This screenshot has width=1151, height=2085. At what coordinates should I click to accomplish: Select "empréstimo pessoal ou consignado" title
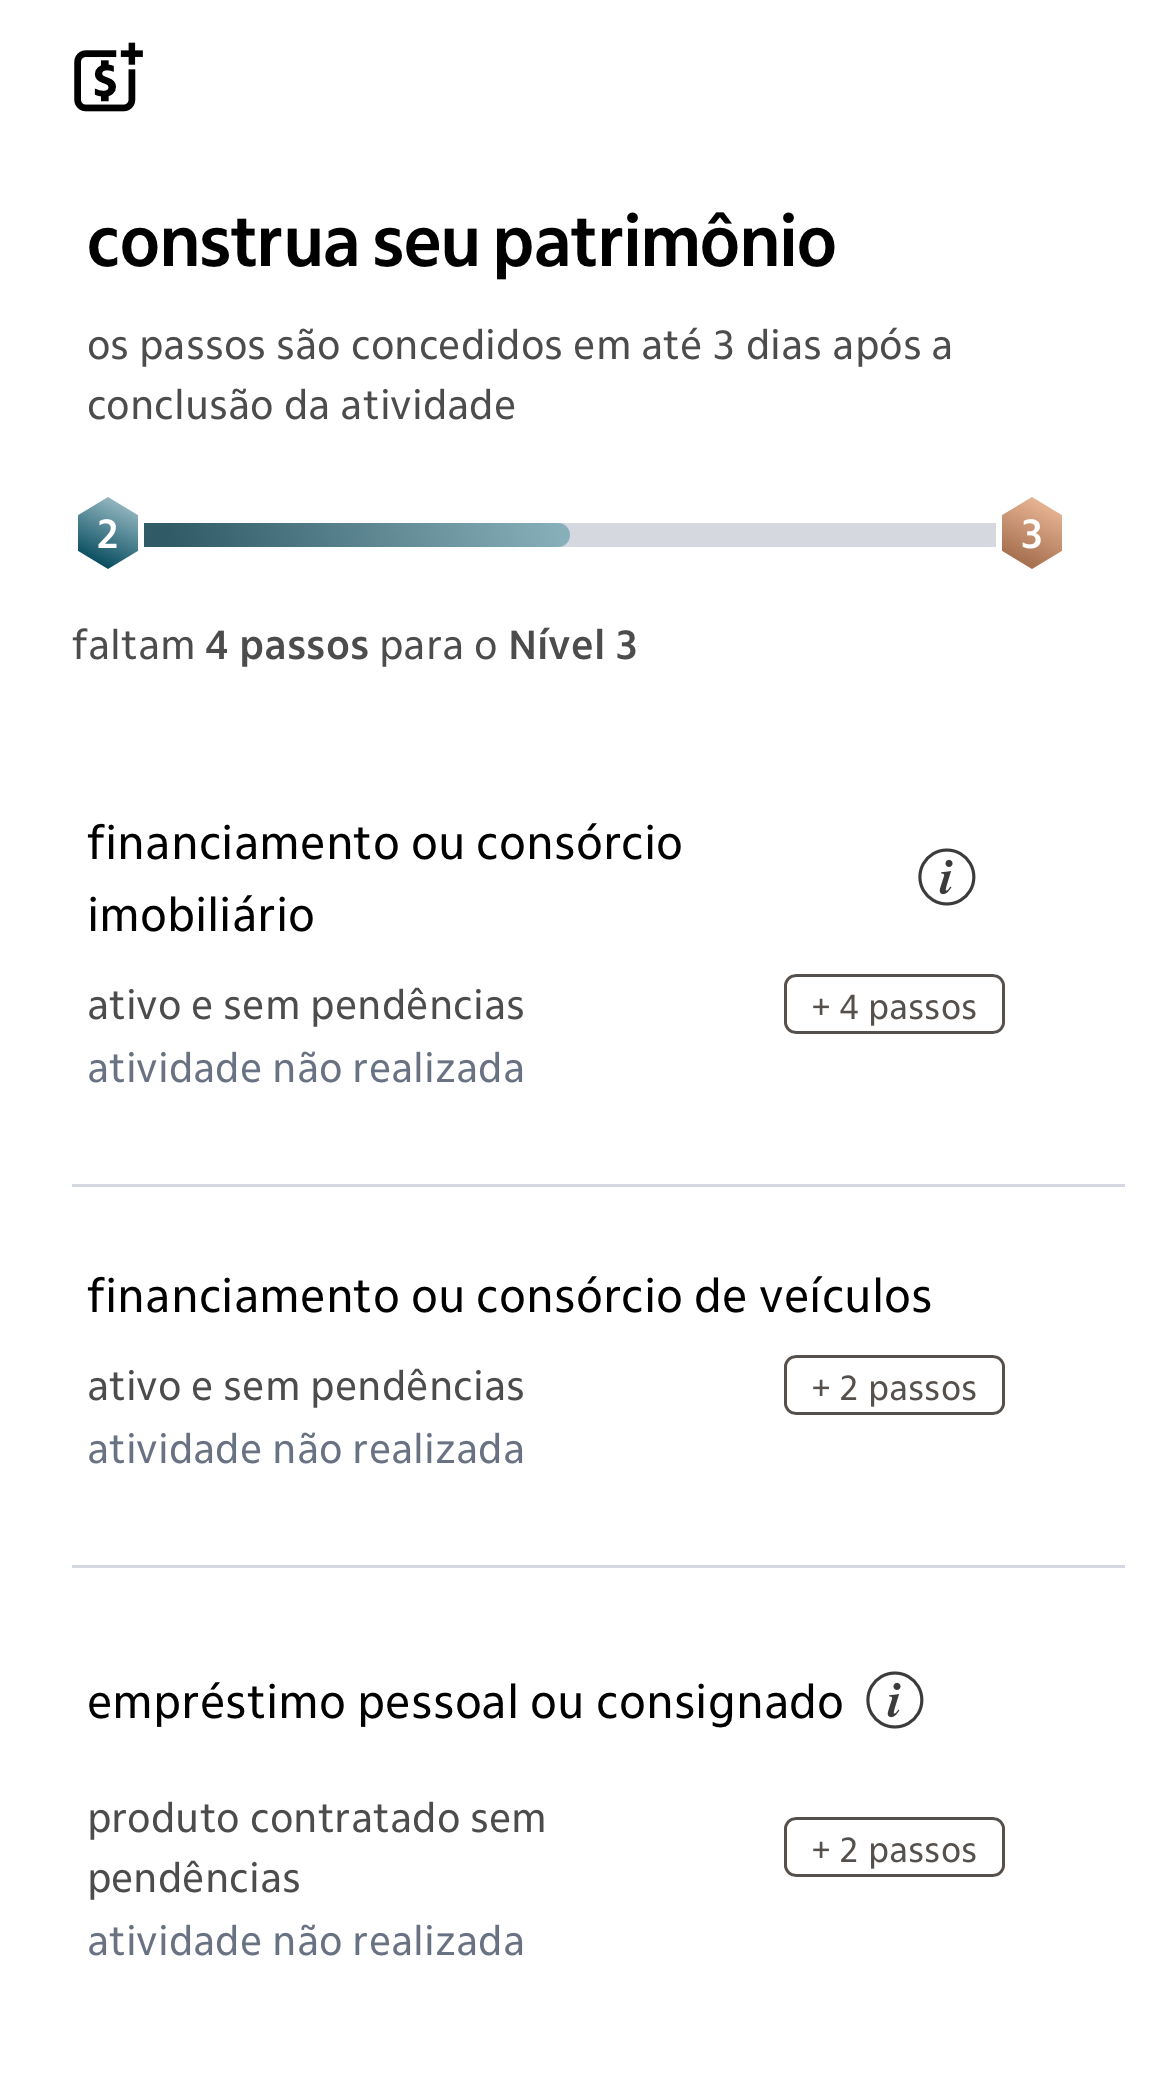click(465, 1702)
